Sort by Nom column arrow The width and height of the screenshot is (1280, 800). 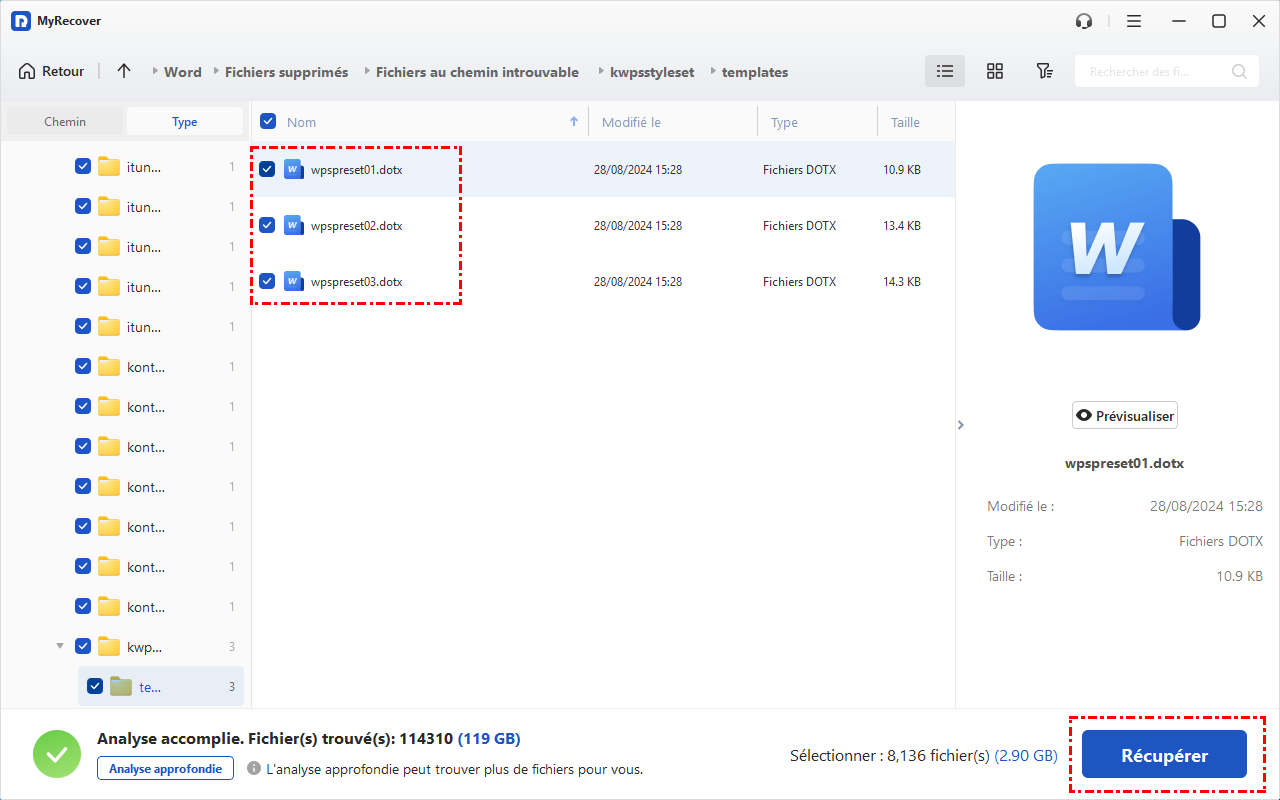click(574, 122)
